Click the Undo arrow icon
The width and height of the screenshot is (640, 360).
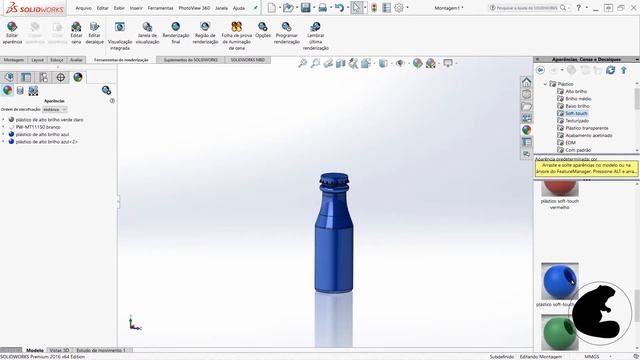tap(339, 8)
